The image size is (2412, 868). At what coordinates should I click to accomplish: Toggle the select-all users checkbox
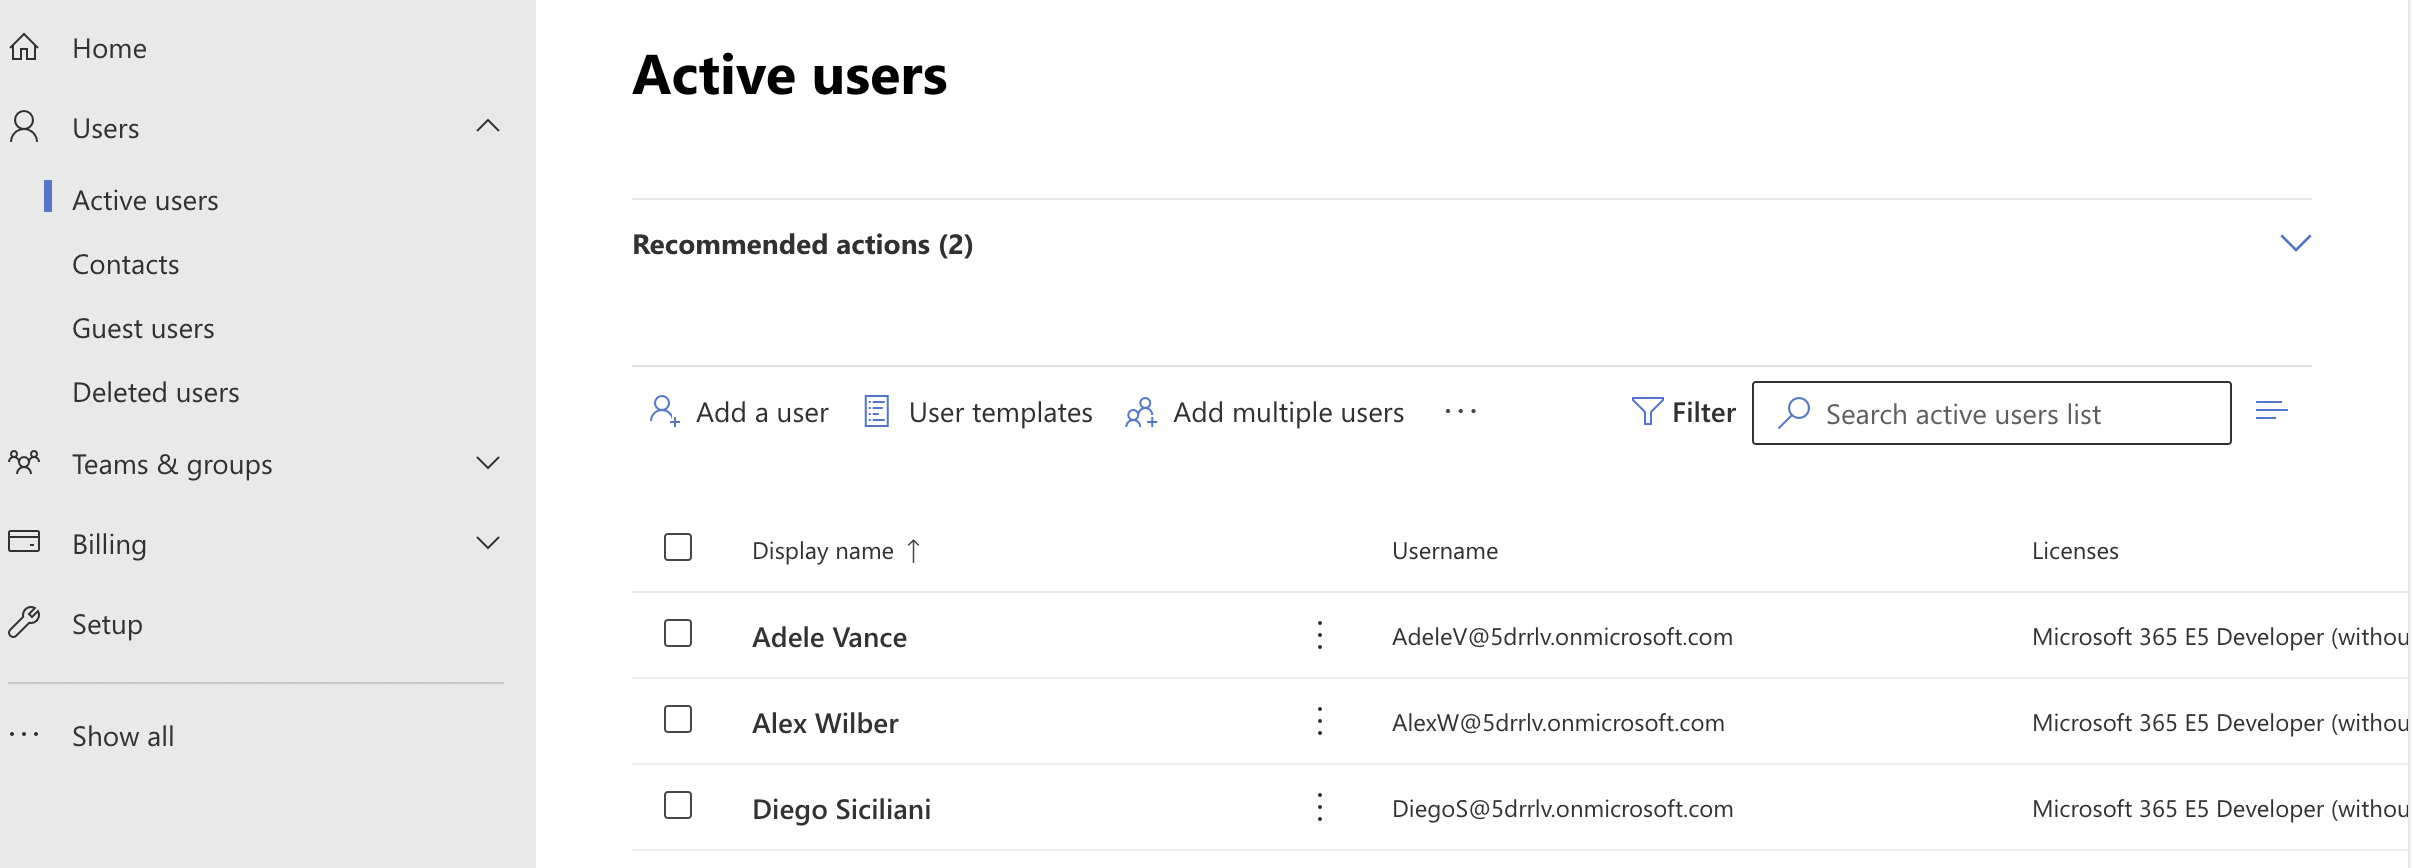click(678, 547)
